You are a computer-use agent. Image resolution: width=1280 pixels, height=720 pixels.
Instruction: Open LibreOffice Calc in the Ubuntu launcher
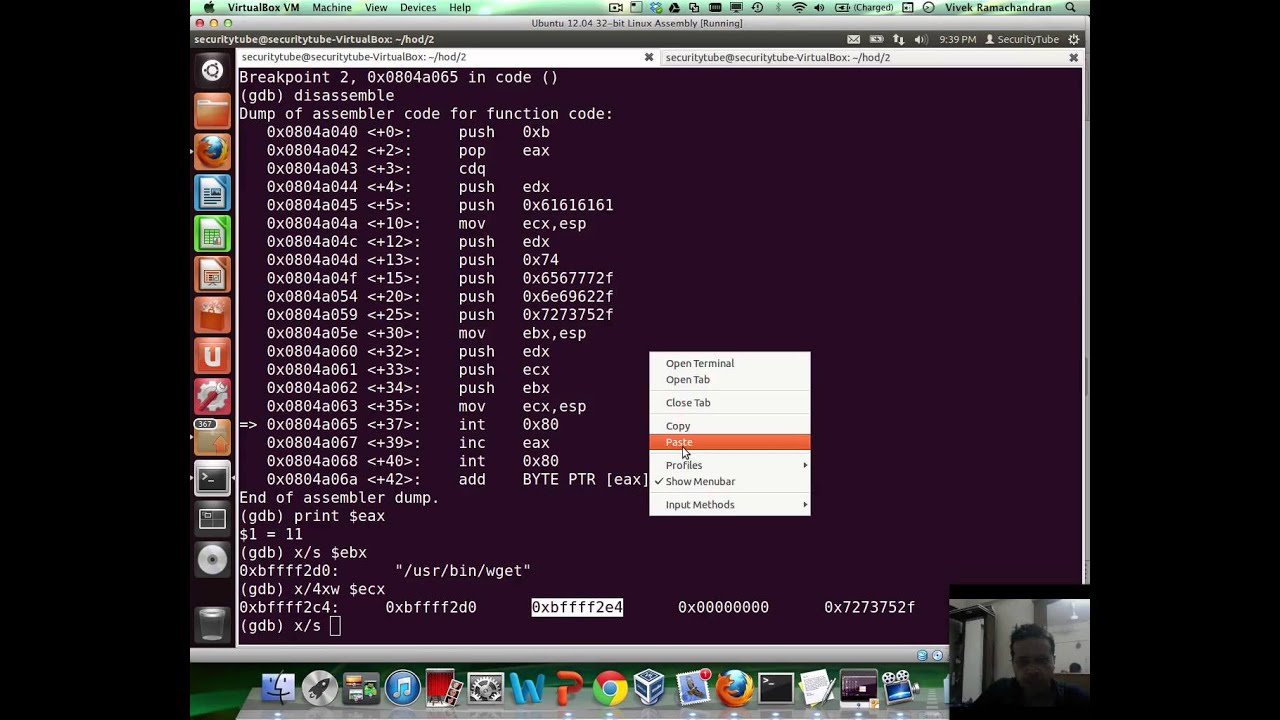tap(212, 234)
